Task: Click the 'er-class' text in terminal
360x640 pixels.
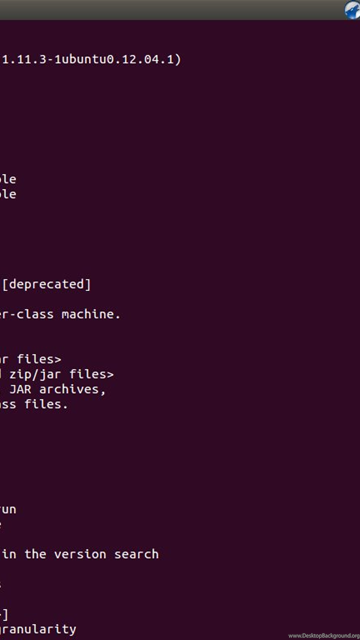Action: [27, 314]
